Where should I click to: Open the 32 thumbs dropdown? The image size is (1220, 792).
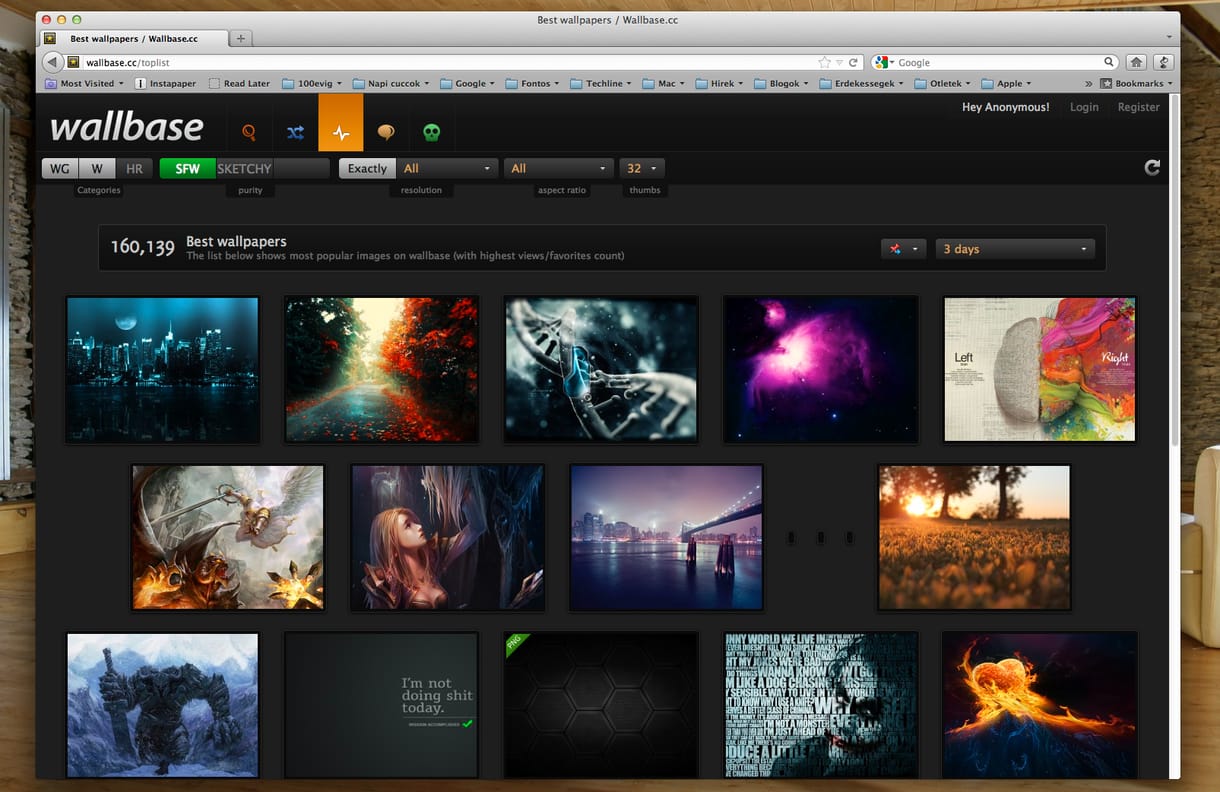click(x=642, y=168)
